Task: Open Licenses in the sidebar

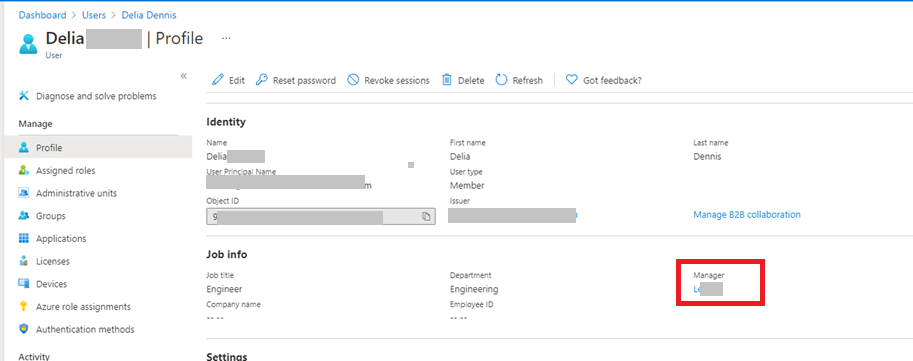Action: point(53,261)
